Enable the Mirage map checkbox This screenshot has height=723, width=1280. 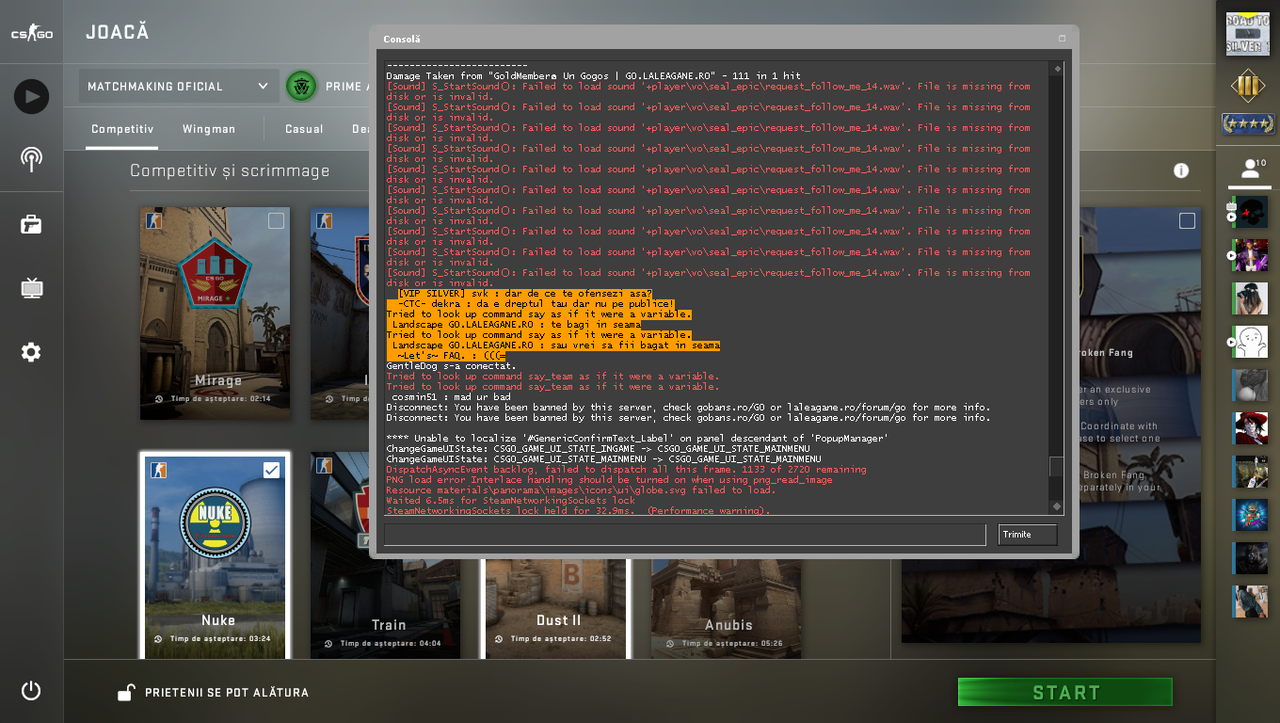tap(276, 221)
